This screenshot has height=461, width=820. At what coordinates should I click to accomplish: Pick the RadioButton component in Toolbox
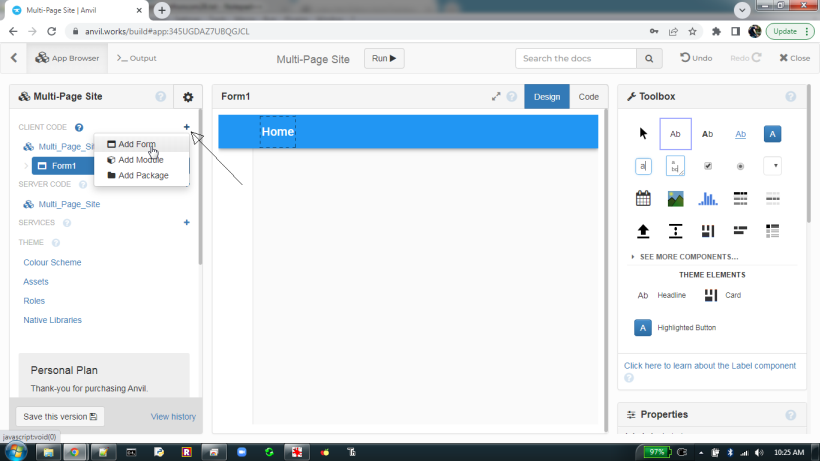click(x=740, y=166)
